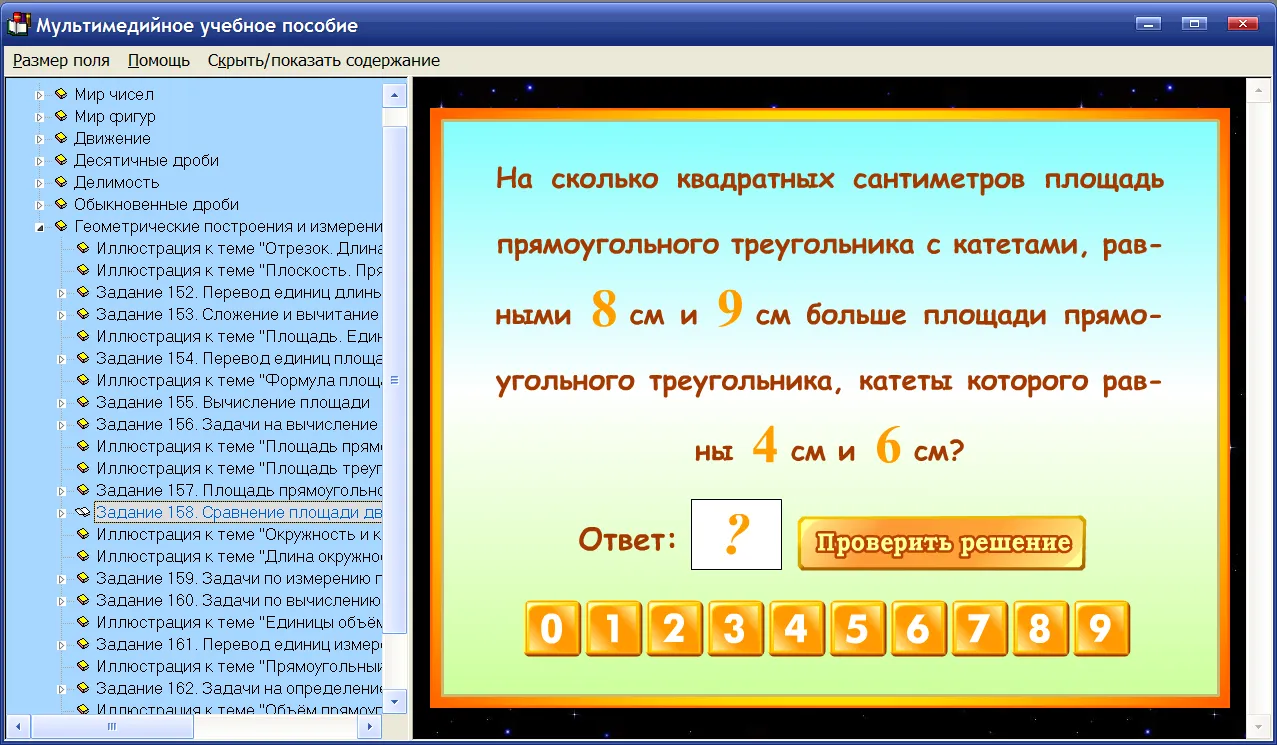Select Задание 153. Сложение и вычитание
The width and height of the screenshot is (1277, 745).
pos(238,314)
